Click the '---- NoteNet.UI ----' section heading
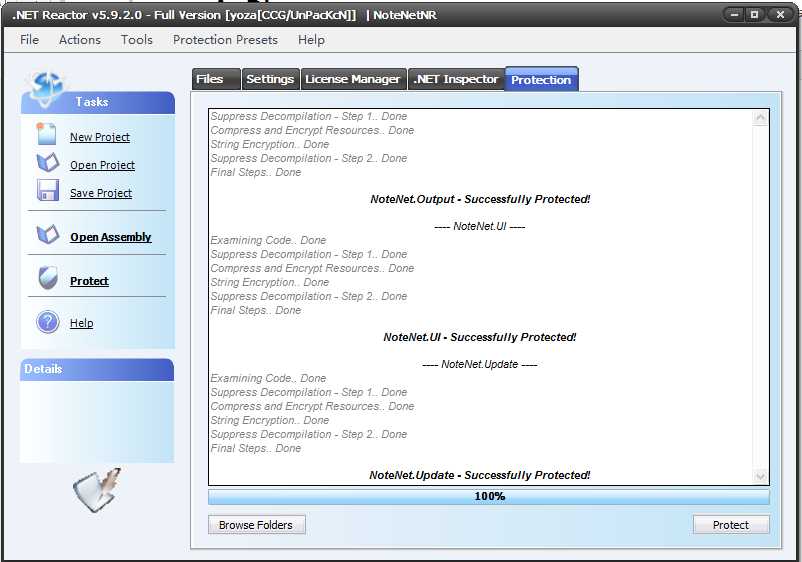This screenshot has width=802, height=562. (480, 227)
